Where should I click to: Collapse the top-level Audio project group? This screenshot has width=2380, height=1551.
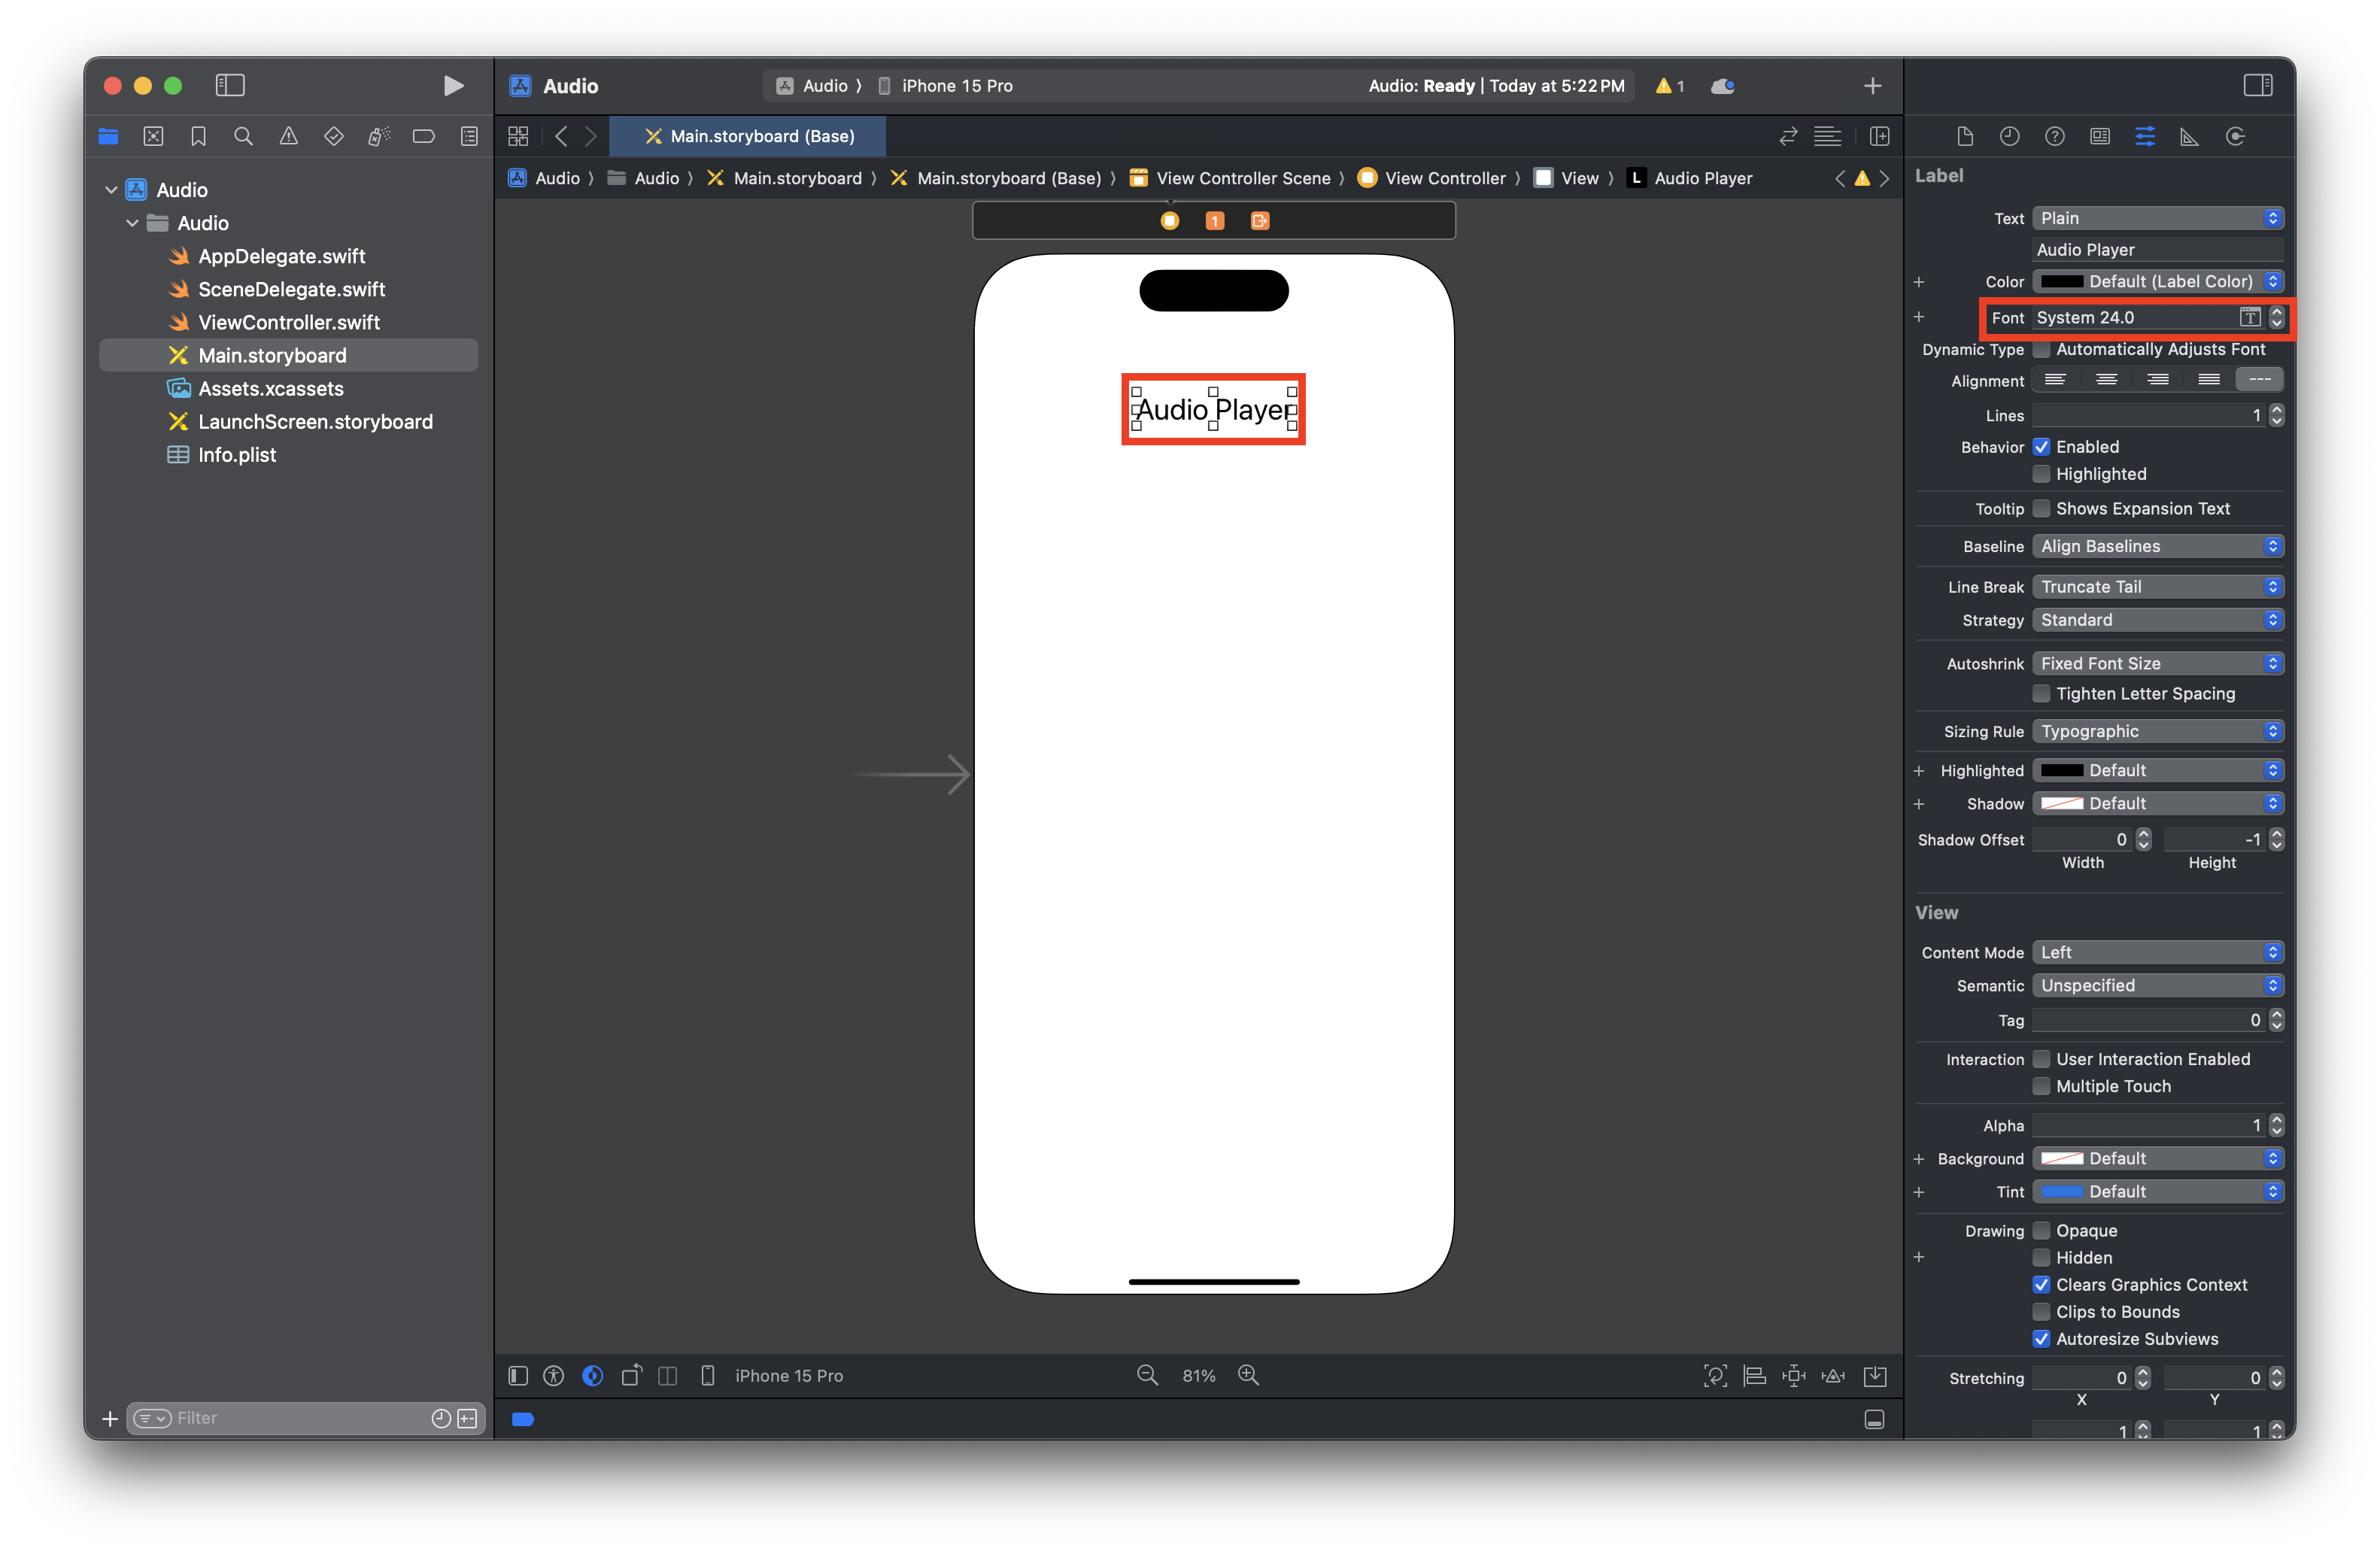point(111,190)
